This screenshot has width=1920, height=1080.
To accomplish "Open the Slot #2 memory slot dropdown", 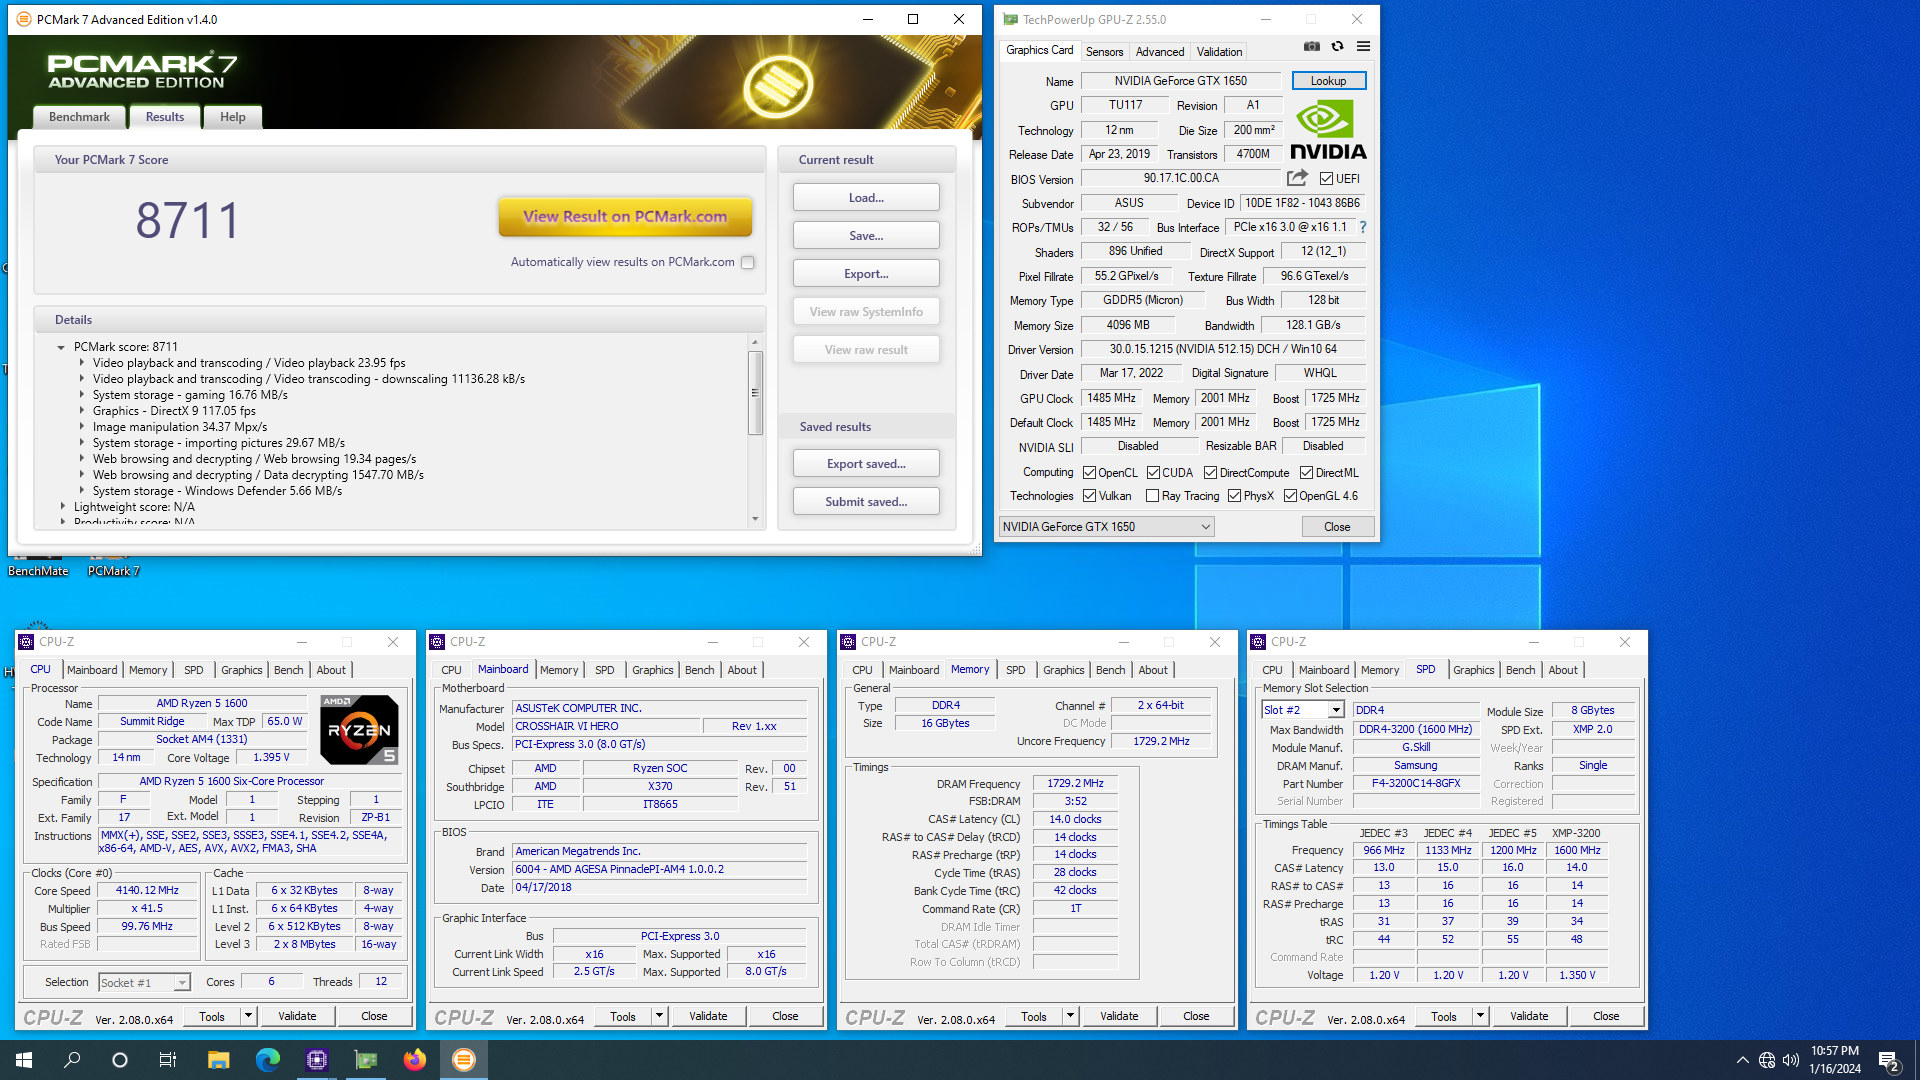I will click(1303, 710).
